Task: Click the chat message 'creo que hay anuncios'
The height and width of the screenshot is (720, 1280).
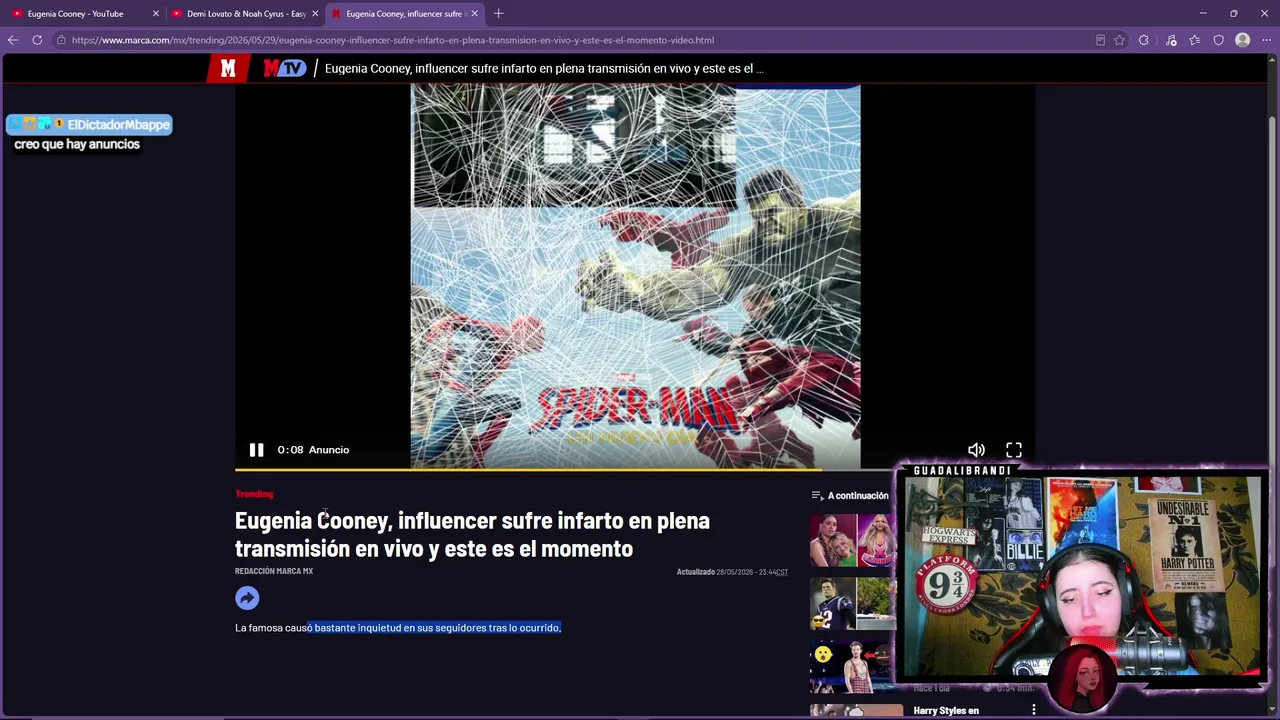Action: pyautogui.click(x=77, y=144)
